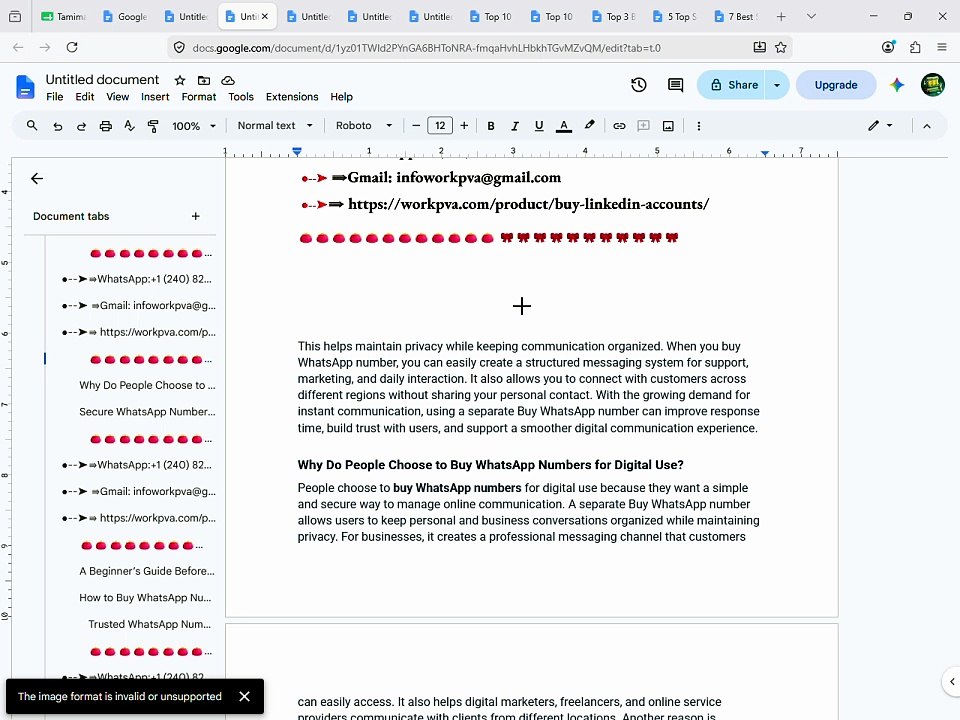Add a new document tab
Image resolution: width=960 pixels, height=720 pixels.
[195, 216]
